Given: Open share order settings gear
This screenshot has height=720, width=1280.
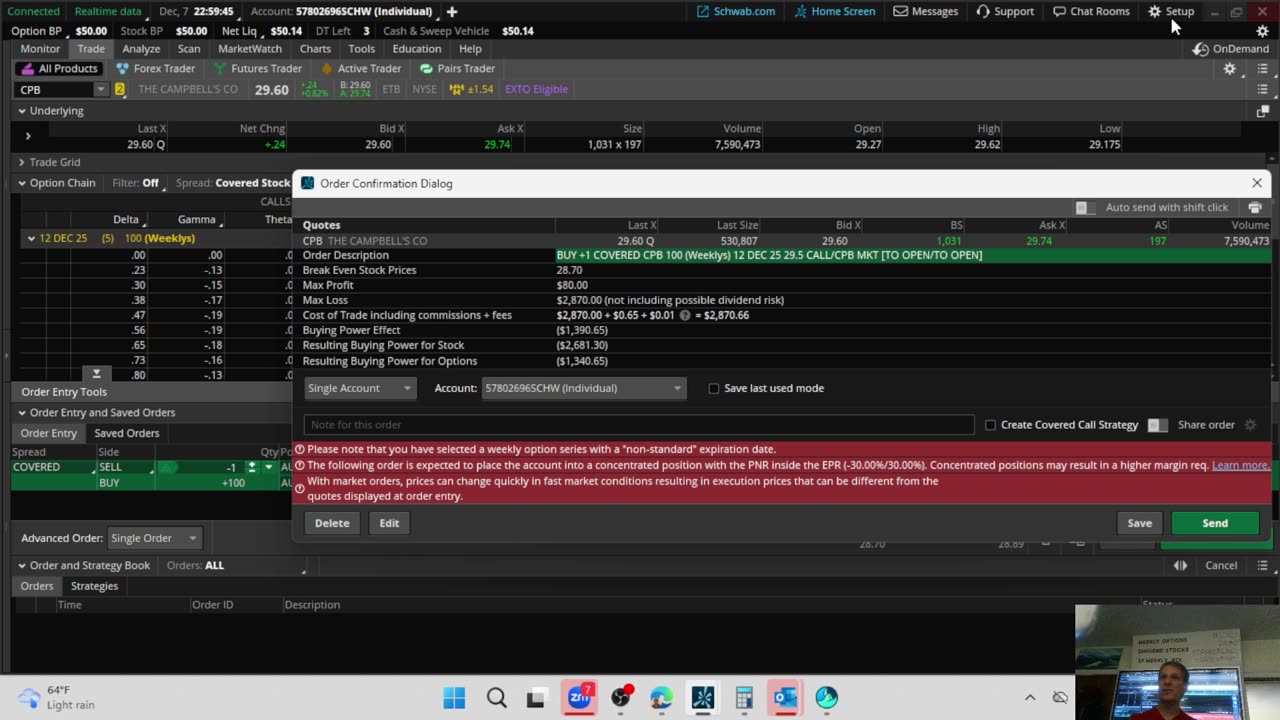Looking at the screenshot, I should 1250,425.
